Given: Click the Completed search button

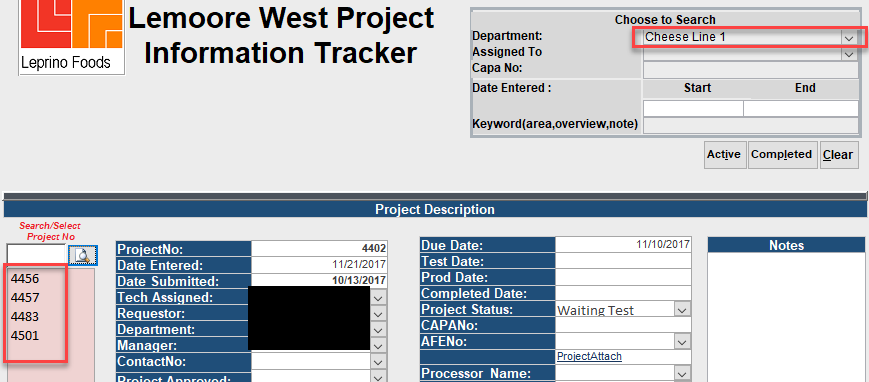Looking at the screenshot, I should (781, 155).
